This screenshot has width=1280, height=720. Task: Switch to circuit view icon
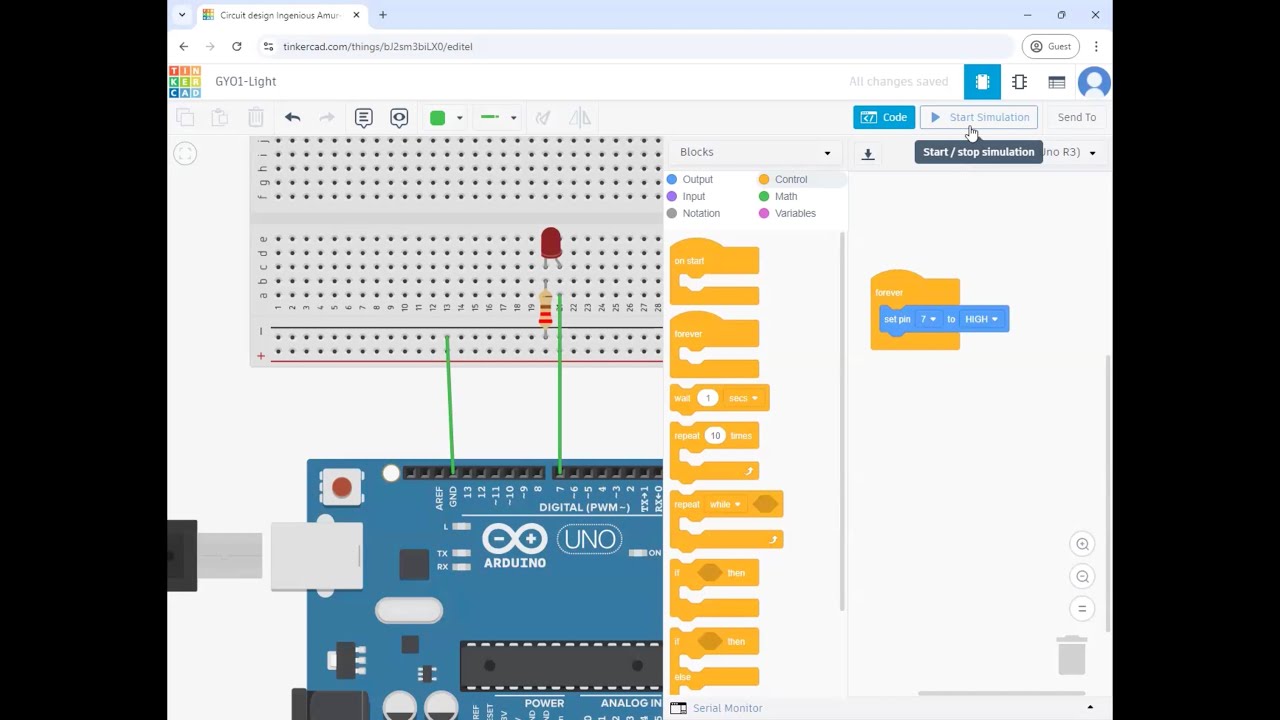tap(982, 82)
